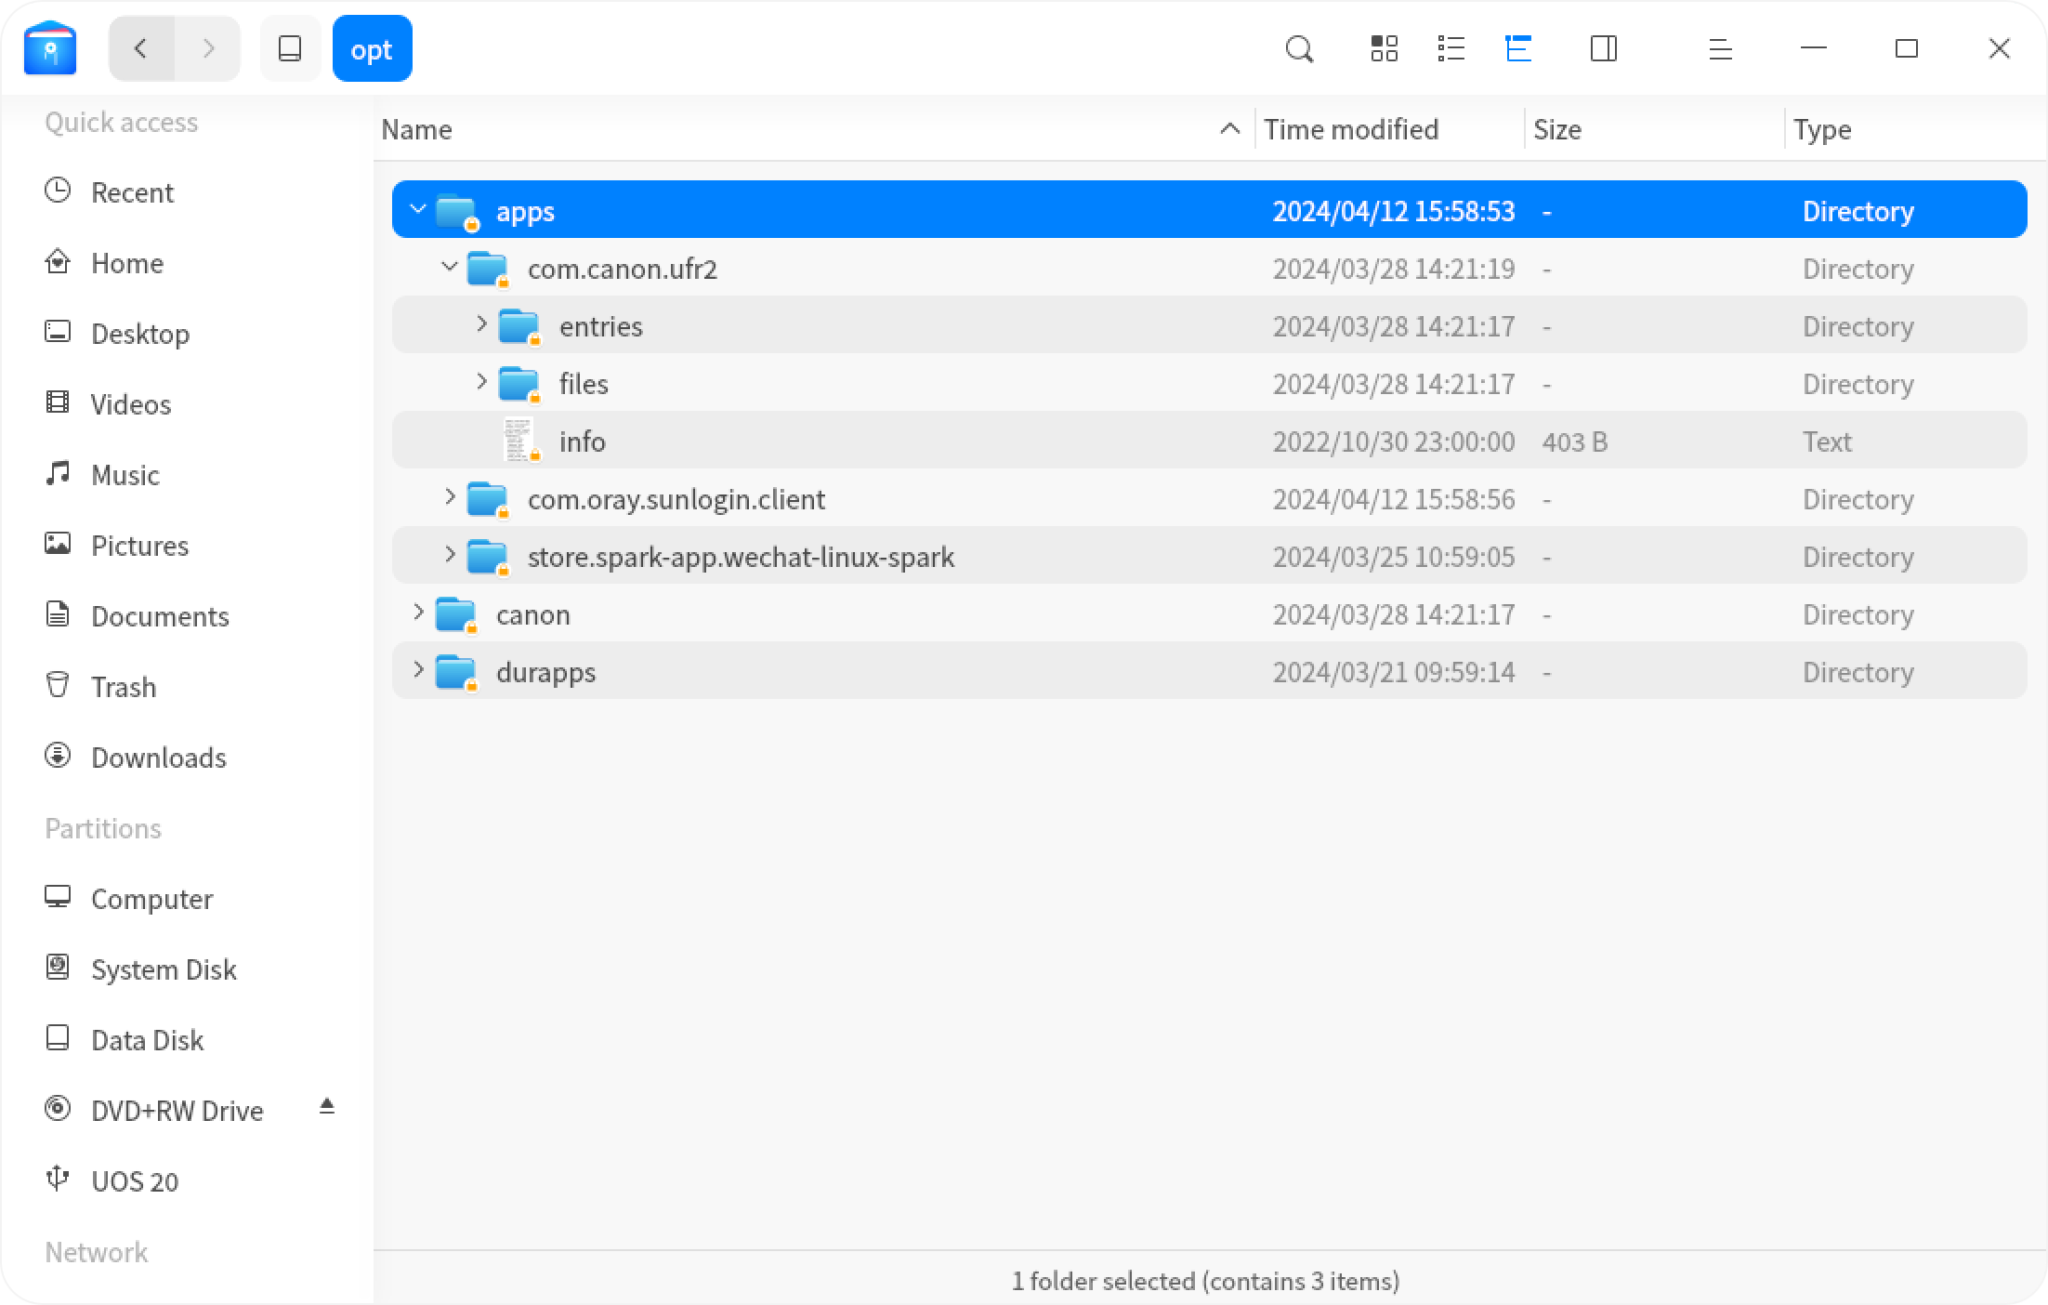Toggle Name column sort order
This screenshot has width=2048, height=1305.
point(417,129)
